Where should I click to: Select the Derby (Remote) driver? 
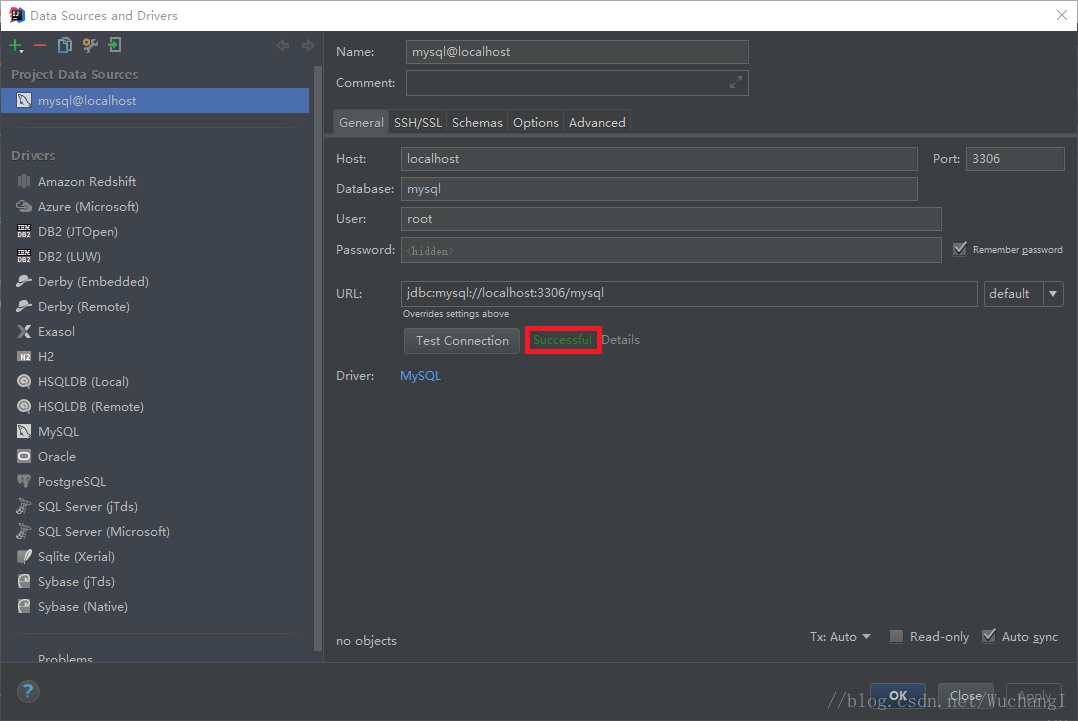point(84,307)
